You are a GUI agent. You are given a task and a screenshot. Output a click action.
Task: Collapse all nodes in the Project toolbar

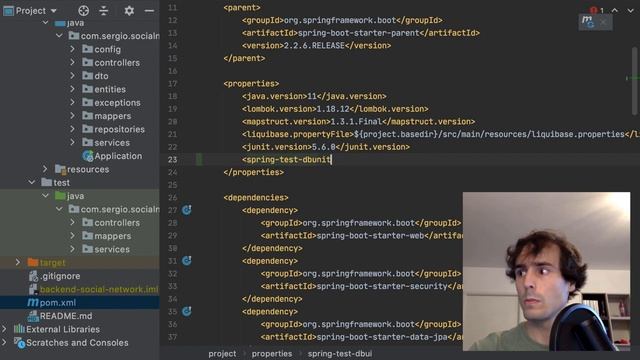click(104, 11)
